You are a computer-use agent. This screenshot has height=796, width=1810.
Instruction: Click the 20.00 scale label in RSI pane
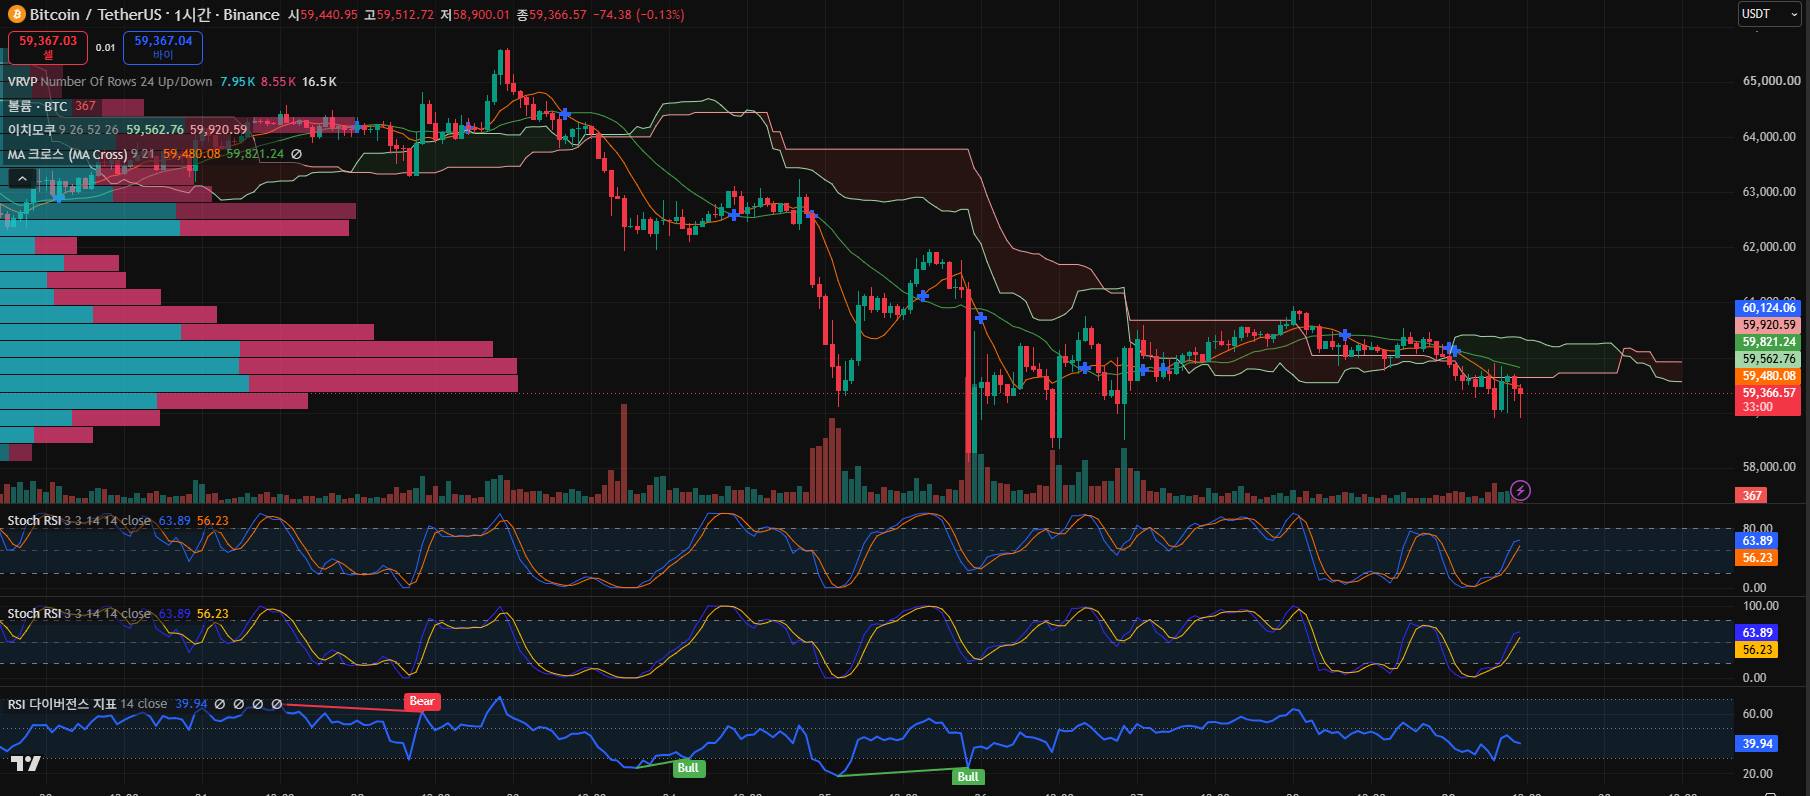(x=1757, y=774)
